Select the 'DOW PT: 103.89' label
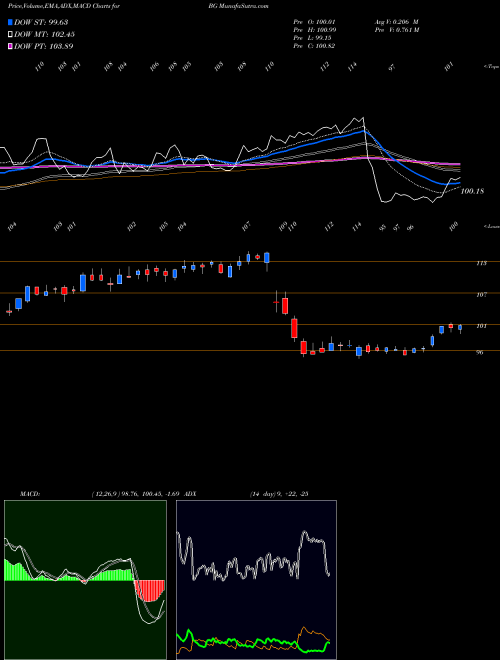Screen dimensions: 500x660 pos(44,46)
